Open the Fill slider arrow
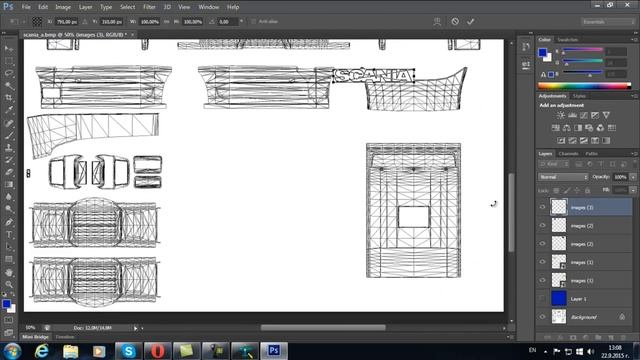 coord(633,191)
